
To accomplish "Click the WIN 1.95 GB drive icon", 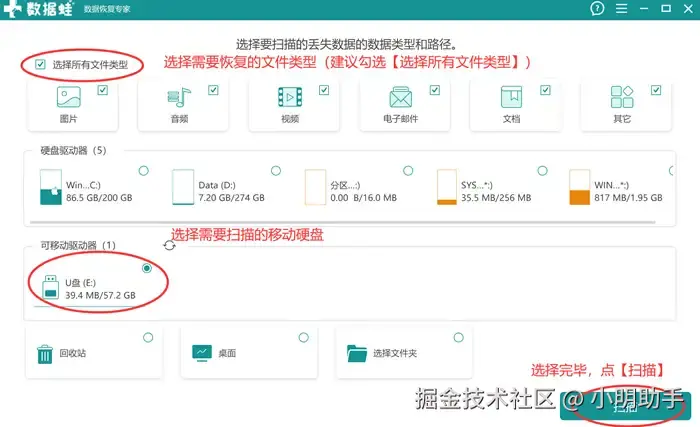I will 579,187.
